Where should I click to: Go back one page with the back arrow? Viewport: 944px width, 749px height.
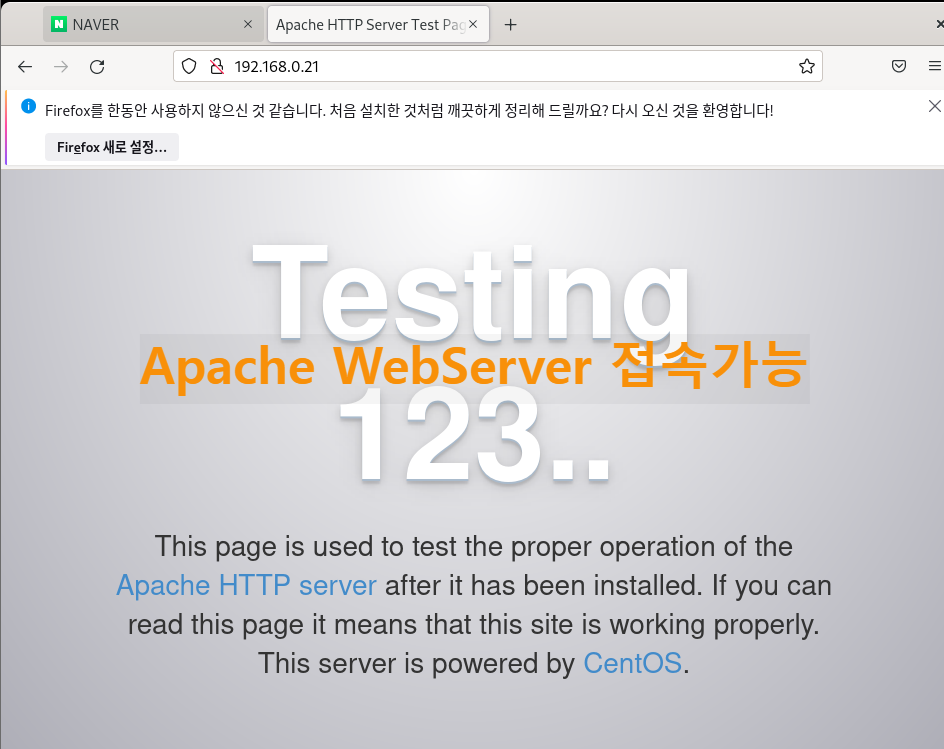coord(25,66)
